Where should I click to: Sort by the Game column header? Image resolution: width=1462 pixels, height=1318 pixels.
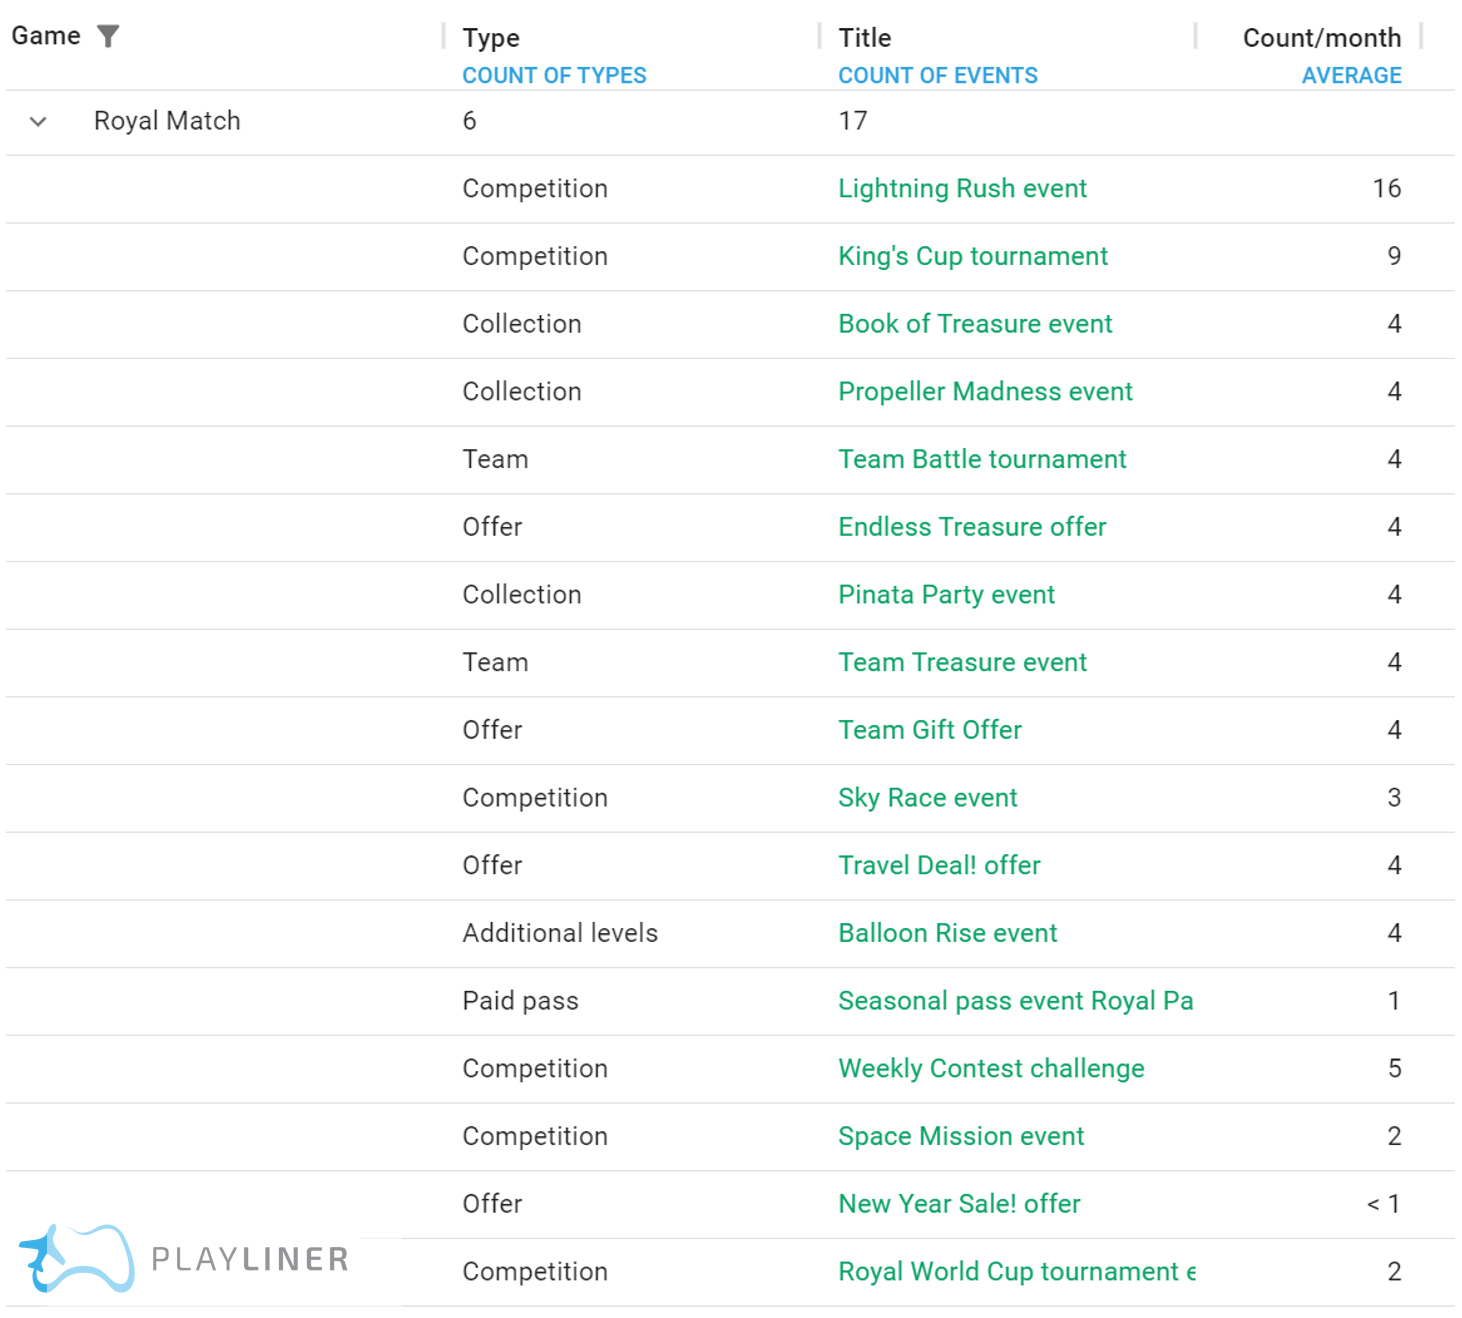(46, 36)
